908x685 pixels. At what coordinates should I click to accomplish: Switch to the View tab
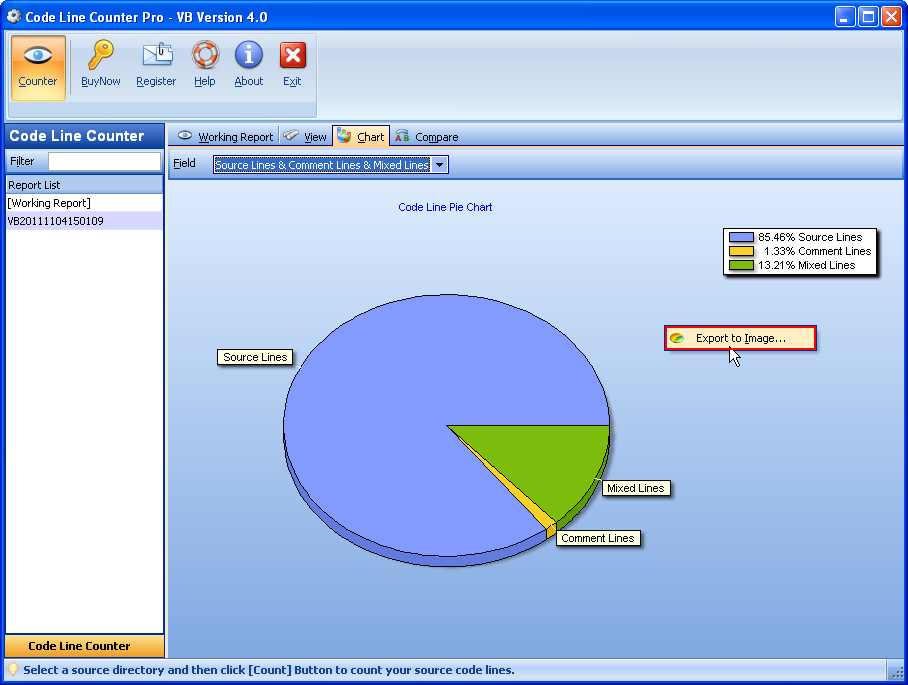(x=305, y=137)
